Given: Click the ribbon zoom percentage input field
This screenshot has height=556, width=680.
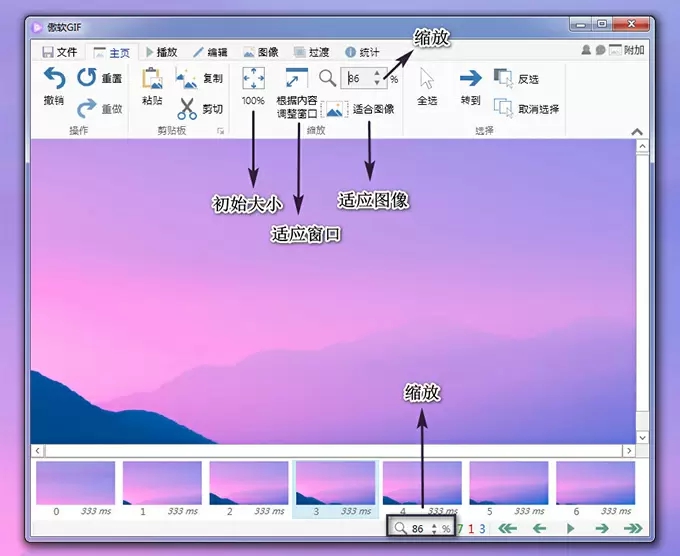Looking at the screenshot, I should pos(359,78).
